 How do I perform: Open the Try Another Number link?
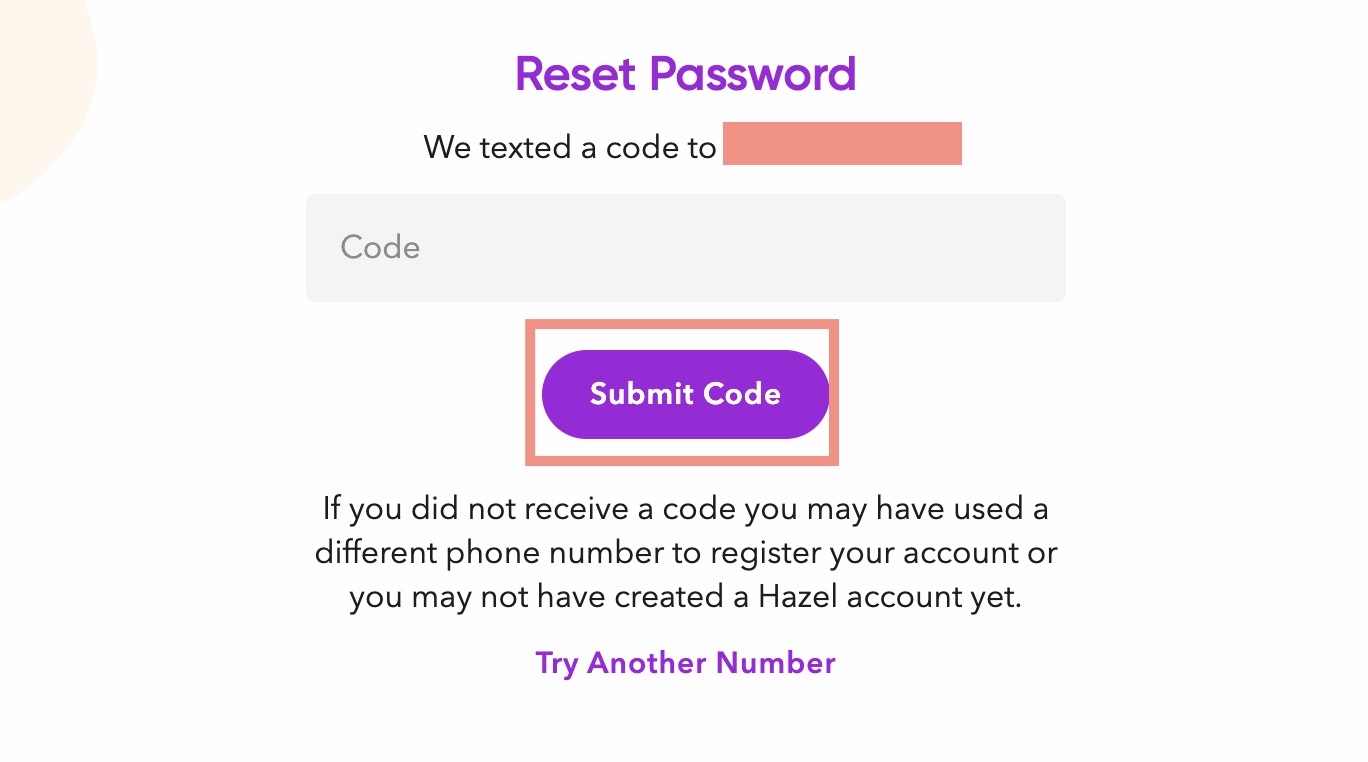685,663
